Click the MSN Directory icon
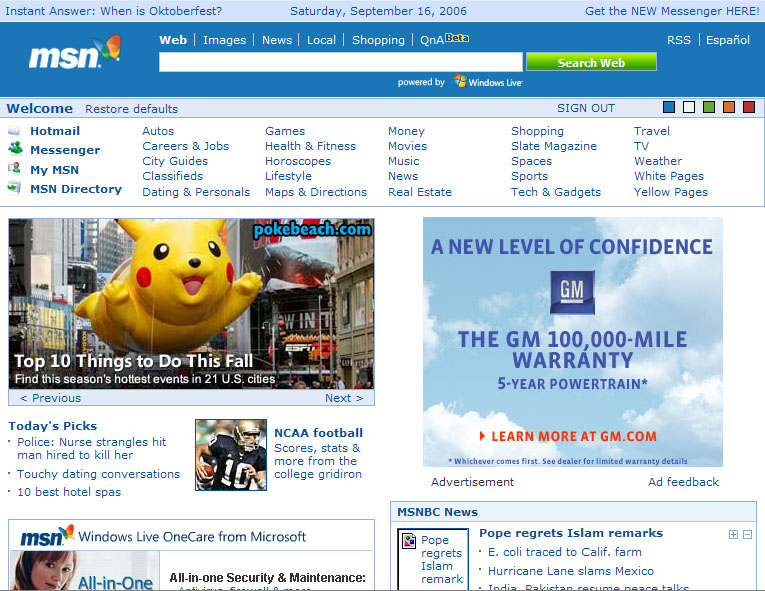The image size is (765, 591). click(x=15, y=187)
